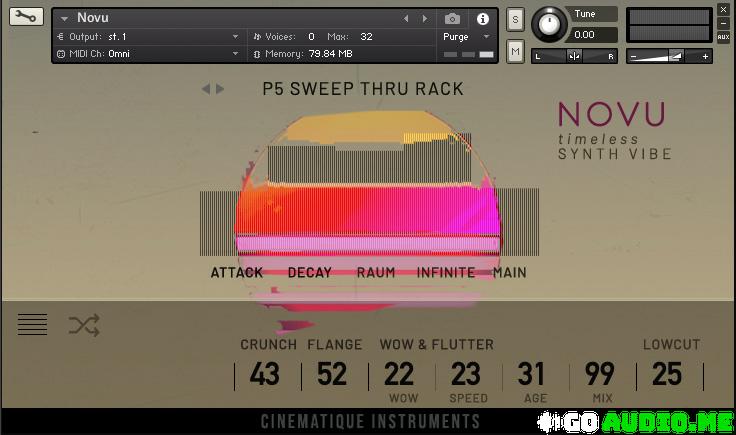The height and width of the screenshot is (435, 736).
Task: Select the INFINITE control
Action: pyautogui.click(x=446, y=273)
